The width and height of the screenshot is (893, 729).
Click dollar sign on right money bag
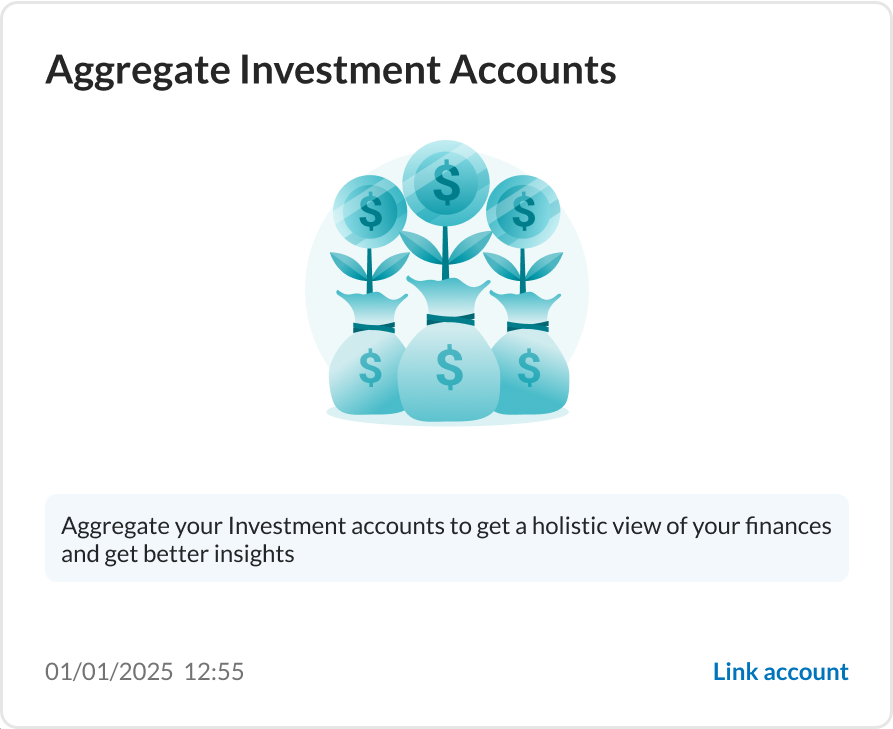click(x=529, y=368)
